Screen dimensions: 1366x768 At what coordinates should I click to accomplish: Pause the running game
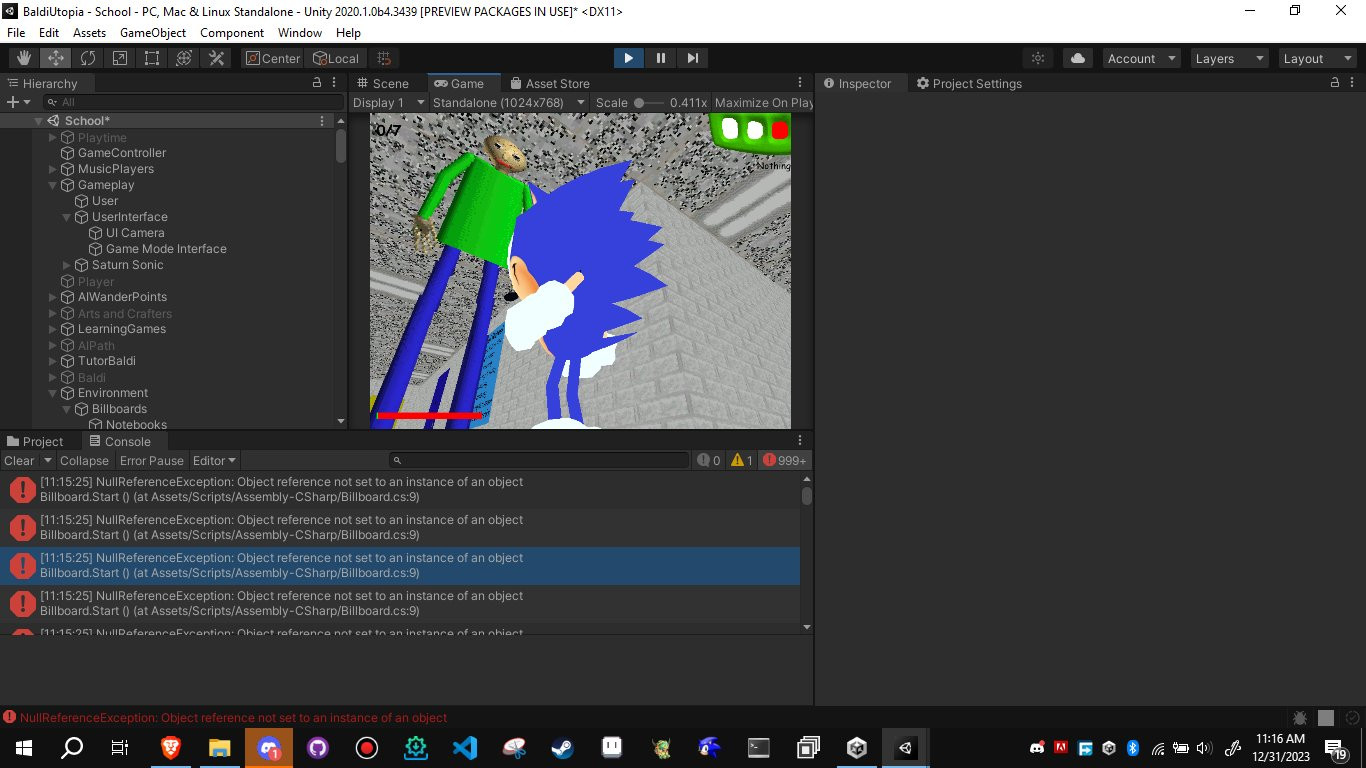tap(660, 58)
